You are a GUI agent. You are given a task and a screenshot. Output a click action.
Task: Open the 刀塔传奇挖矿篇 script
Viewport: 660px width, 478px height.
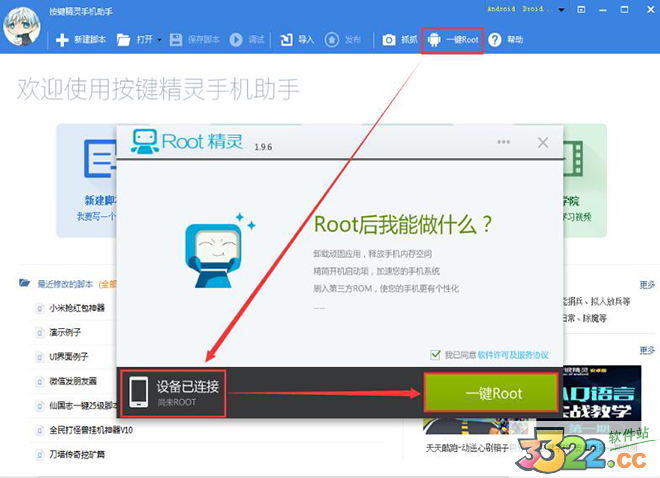click(77, 454)
